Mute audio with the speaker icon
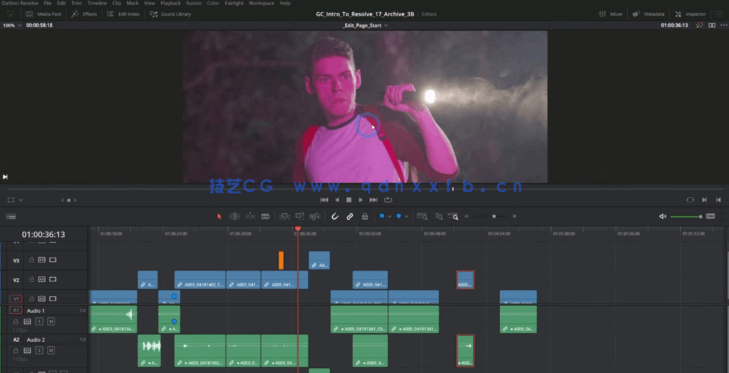This screenshot has width=729, height=373. 663,216
